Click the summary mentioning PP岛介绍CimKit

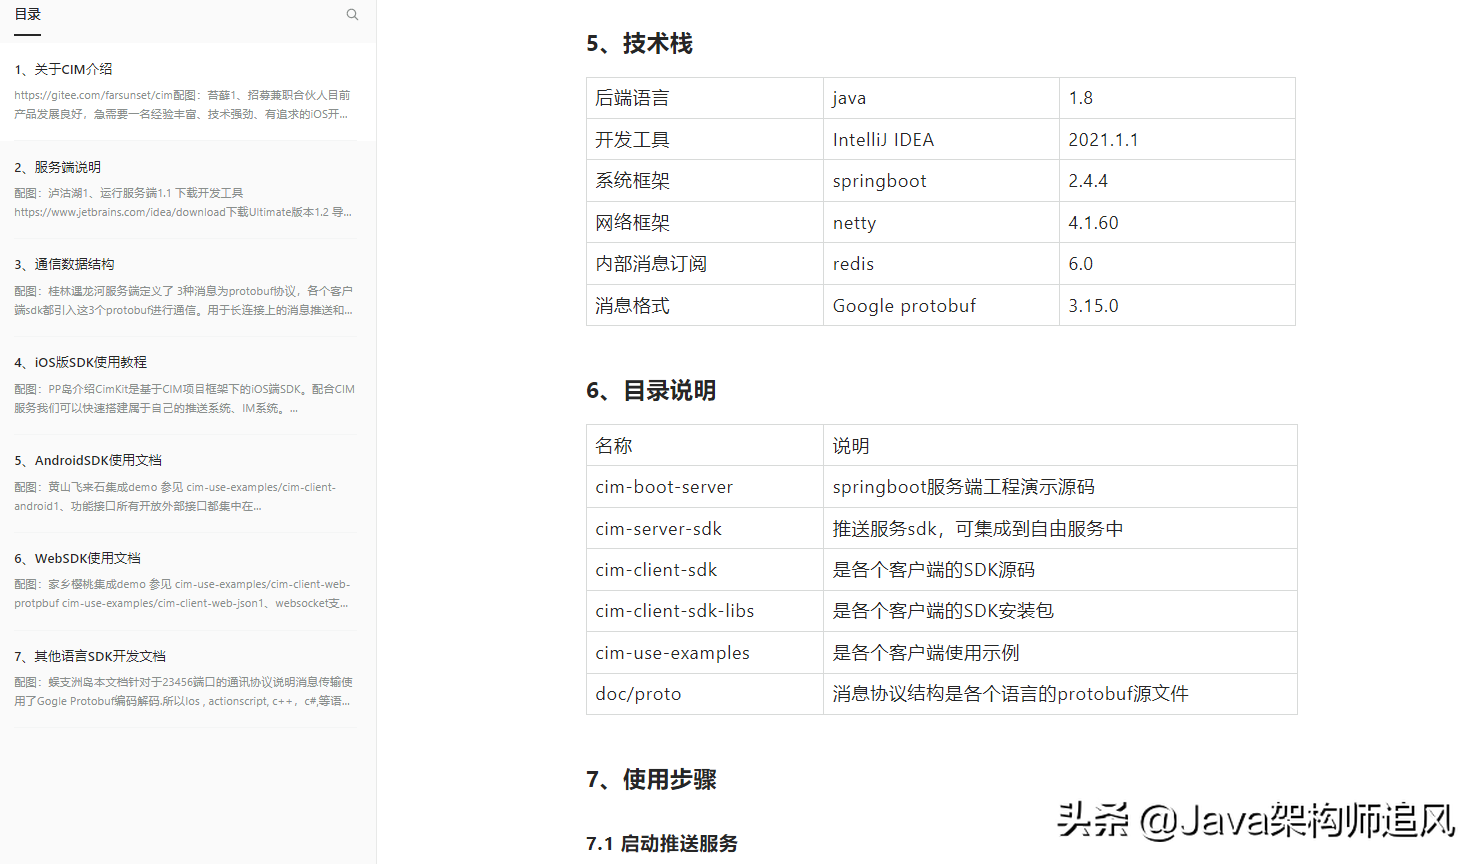(184, 398)
